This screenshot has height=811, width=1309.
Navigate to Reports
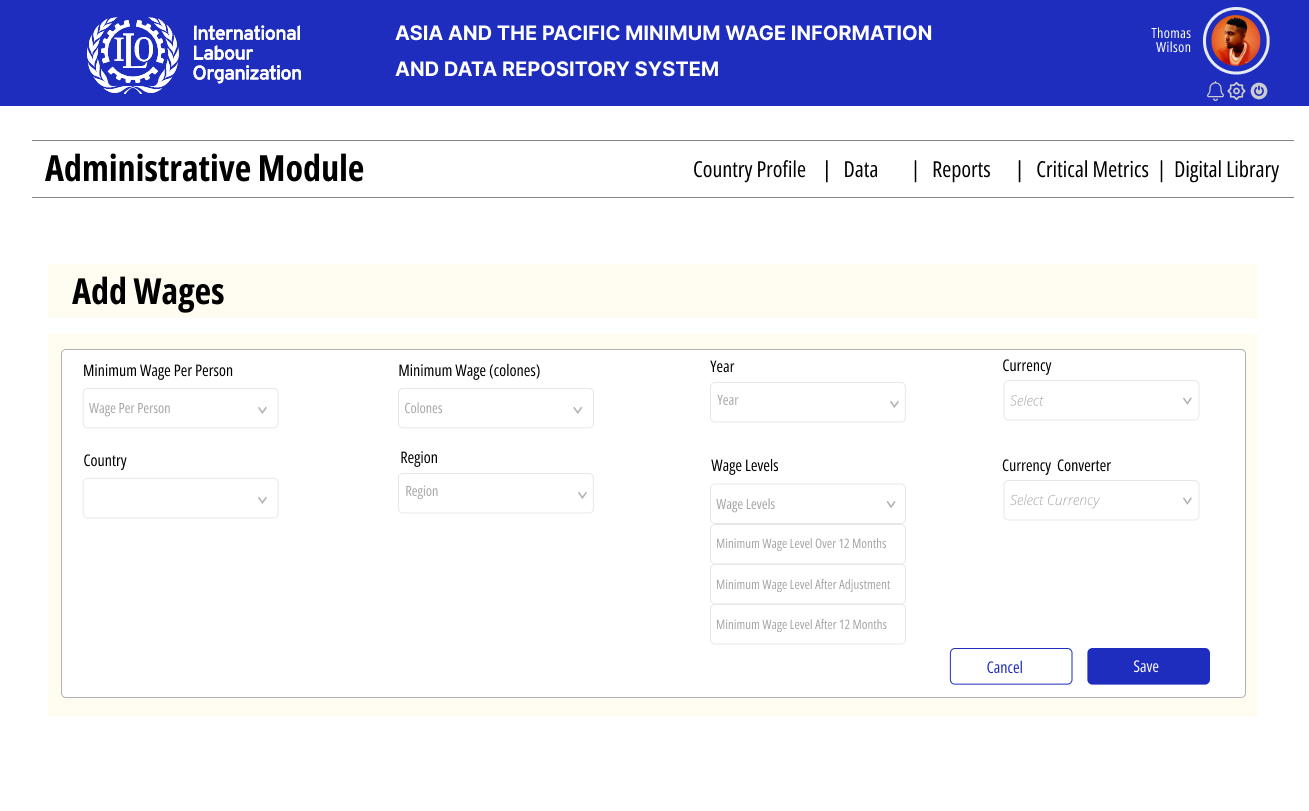961,170
